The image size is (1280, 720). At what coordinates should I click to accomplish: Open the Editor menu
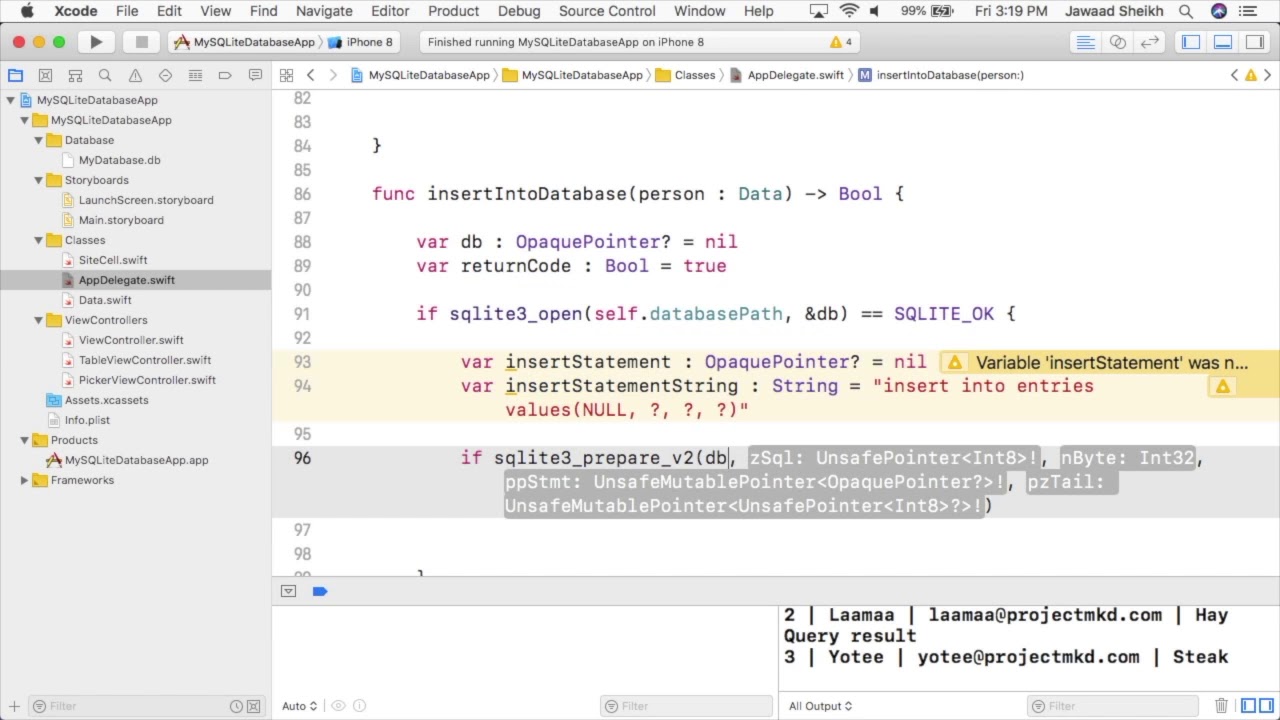[390, 11]
